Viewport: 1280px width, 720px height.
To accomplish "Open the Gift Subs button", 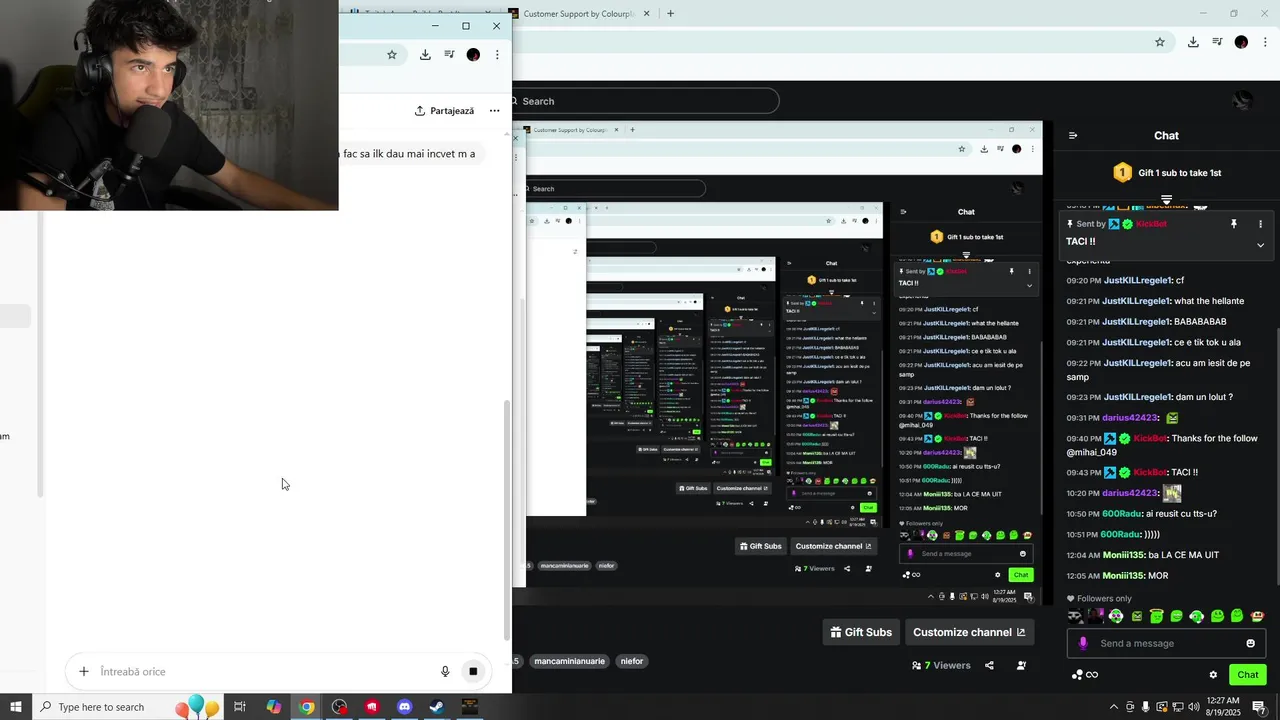I will (x=861, y=632).
